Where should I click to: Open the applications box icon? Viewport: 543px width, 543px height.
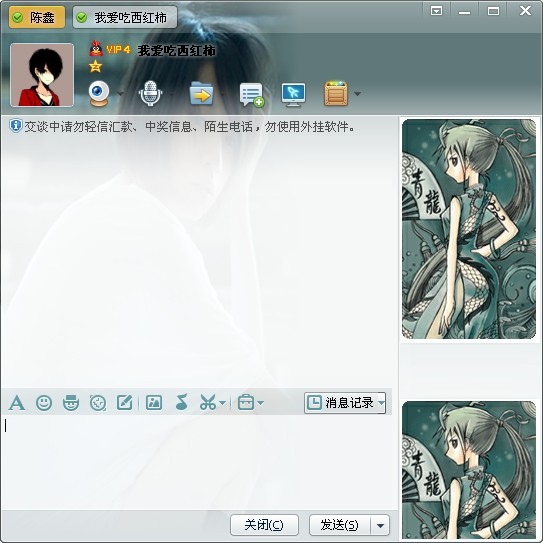pos(336,94)
